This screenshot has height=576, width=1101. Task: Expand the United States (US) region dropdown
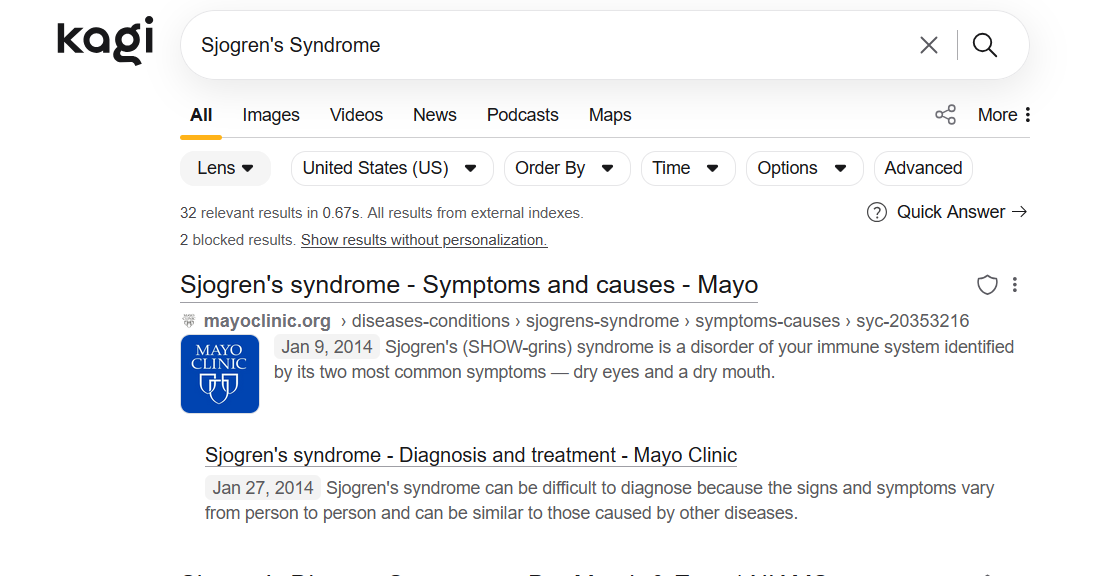point(391,168)
